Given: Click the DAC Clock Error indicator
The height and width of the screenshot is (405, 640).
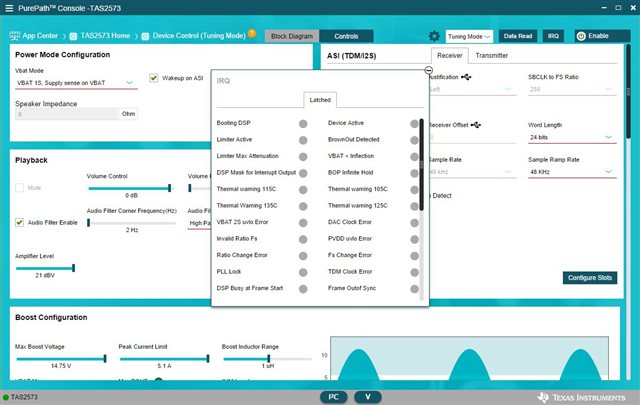Looking at the screenshot, I should coord(414,223).
